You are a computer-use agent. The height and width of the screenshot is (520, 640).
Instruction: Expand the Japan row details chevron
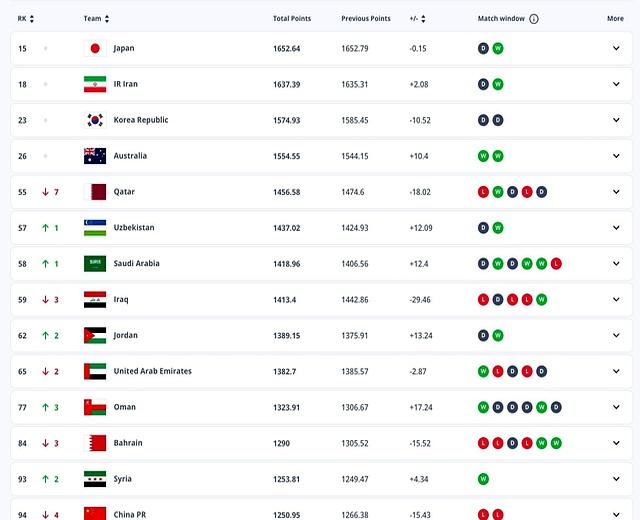(616, 48)
